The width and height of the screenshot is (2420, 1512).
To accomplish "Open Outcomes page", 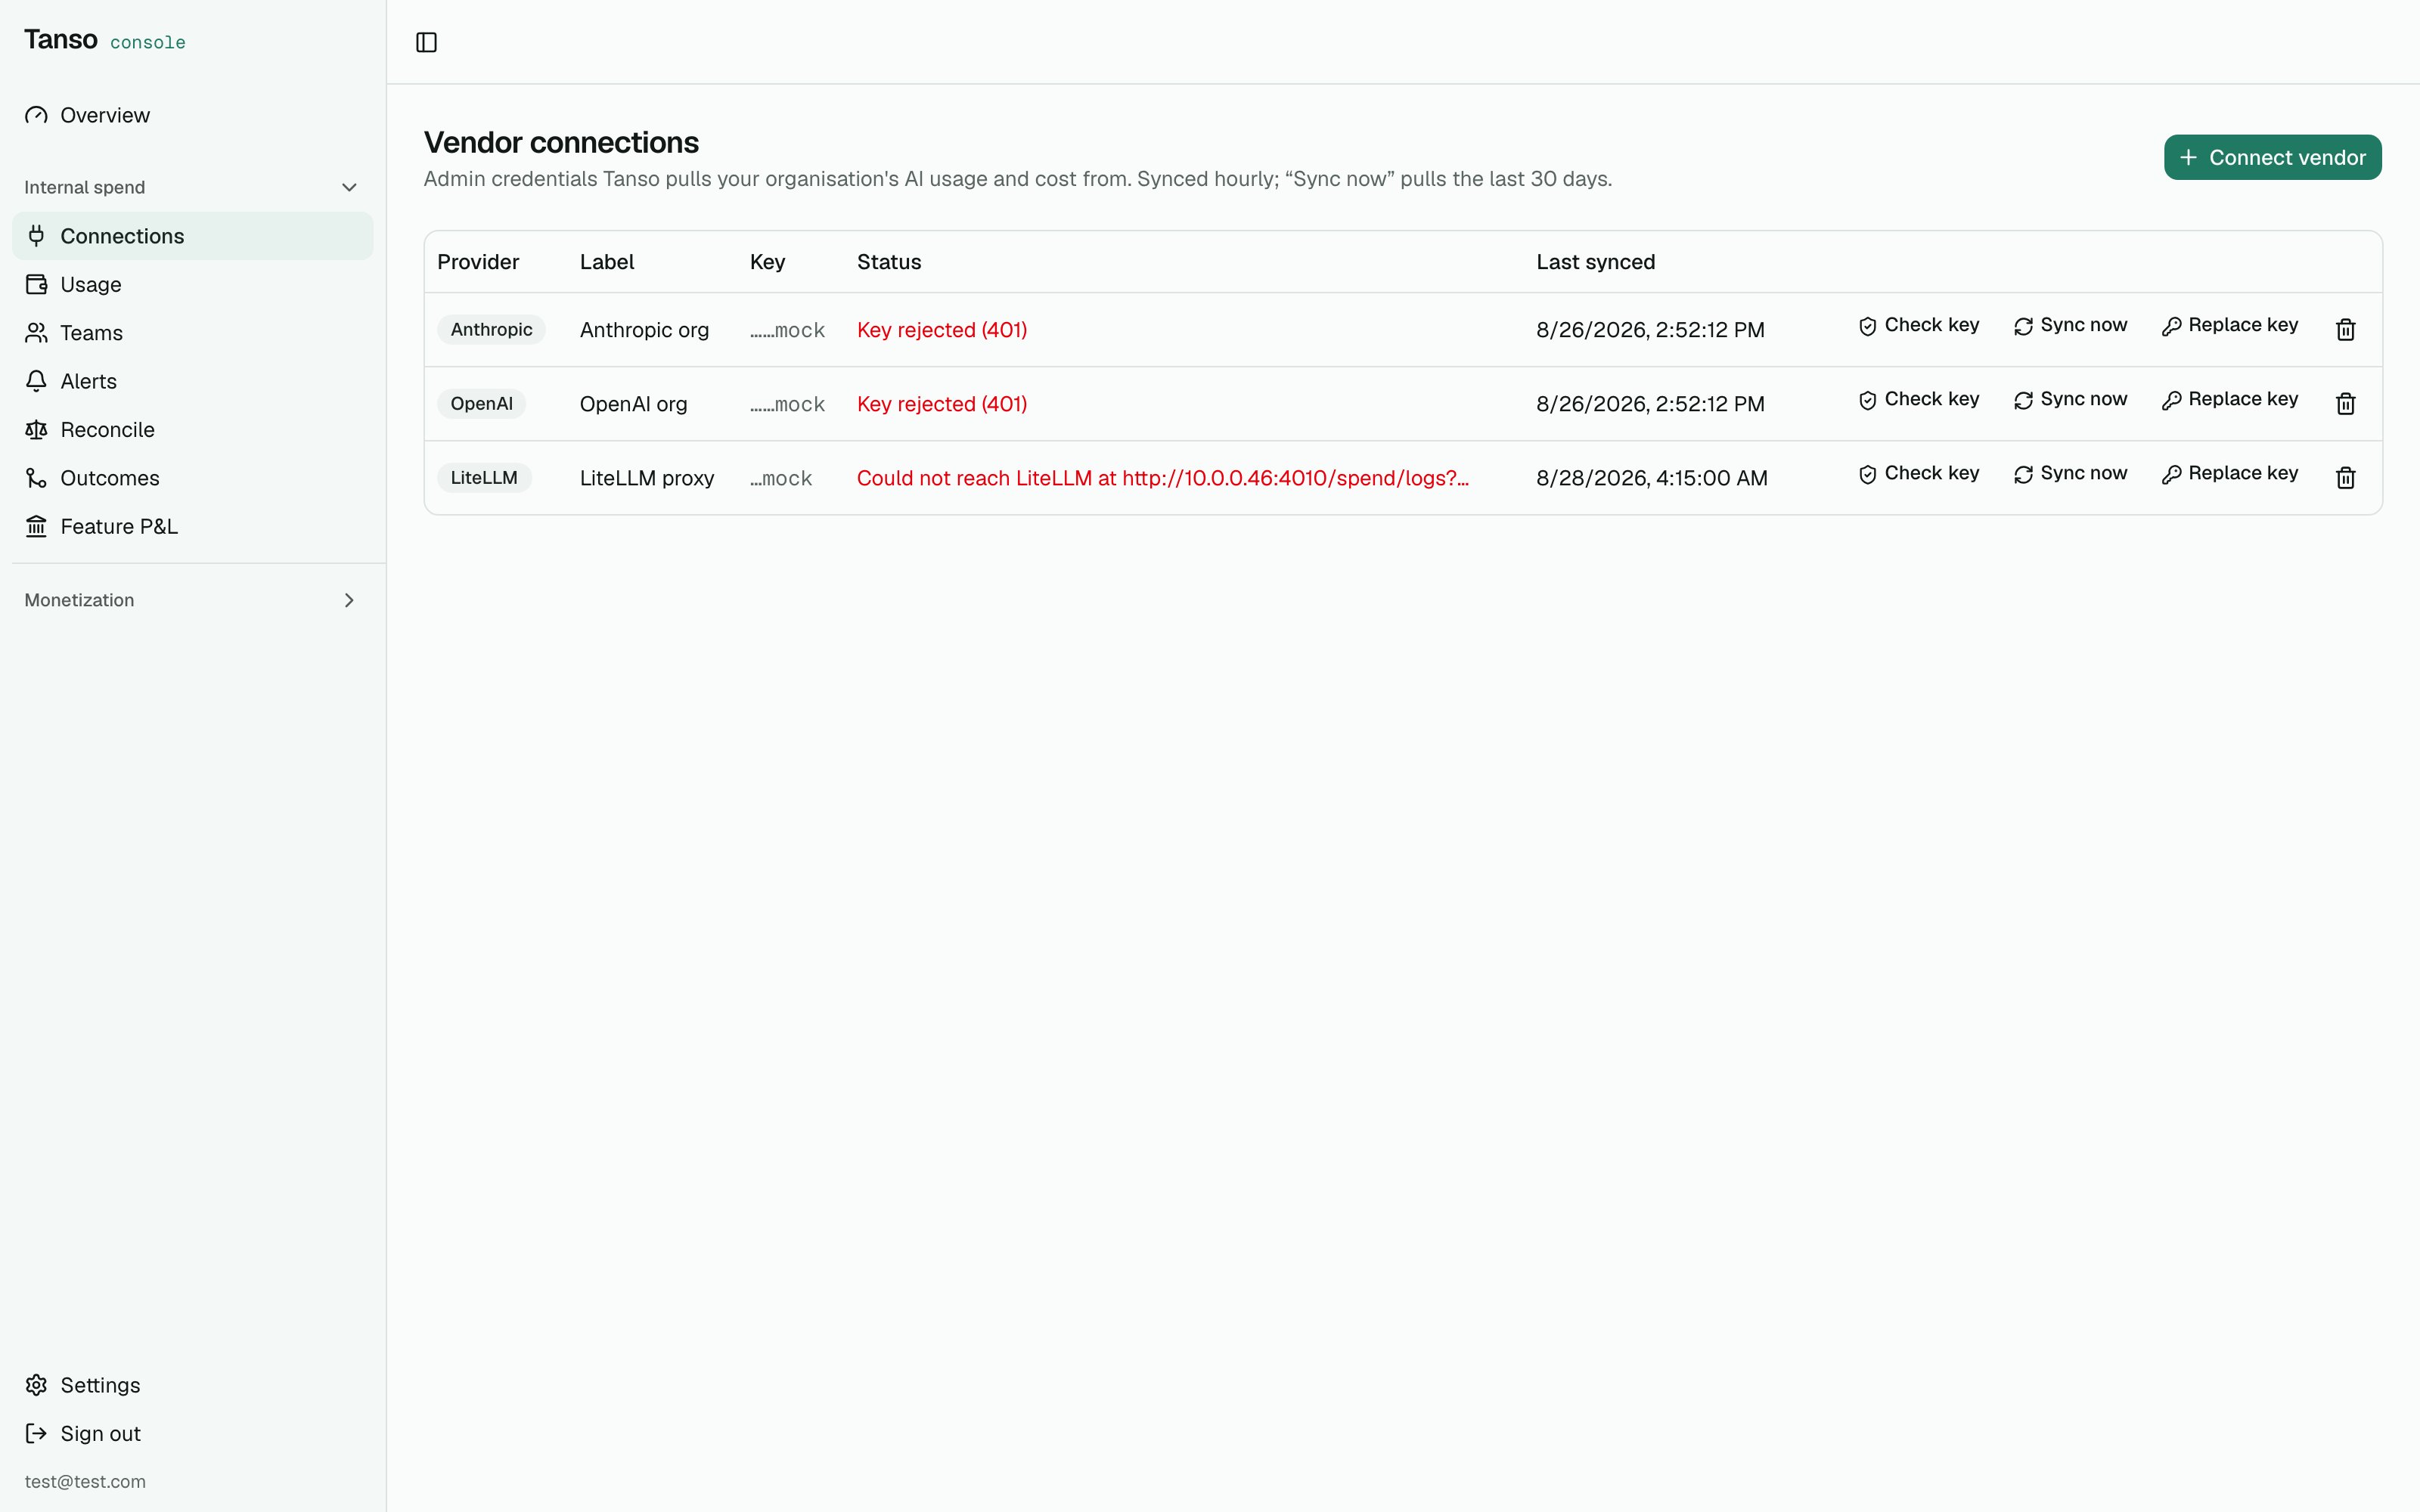I will pos(192,478).
